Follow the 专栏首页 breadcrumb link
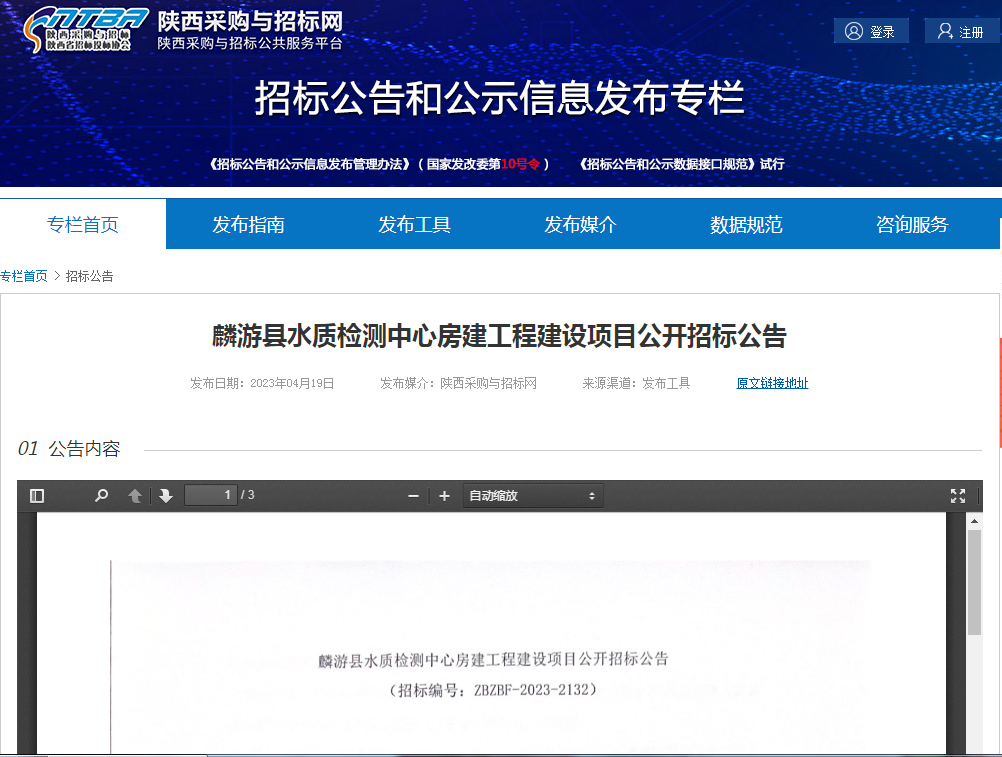Viewport: 1002px width, 757px height. [x=24, y=276]
